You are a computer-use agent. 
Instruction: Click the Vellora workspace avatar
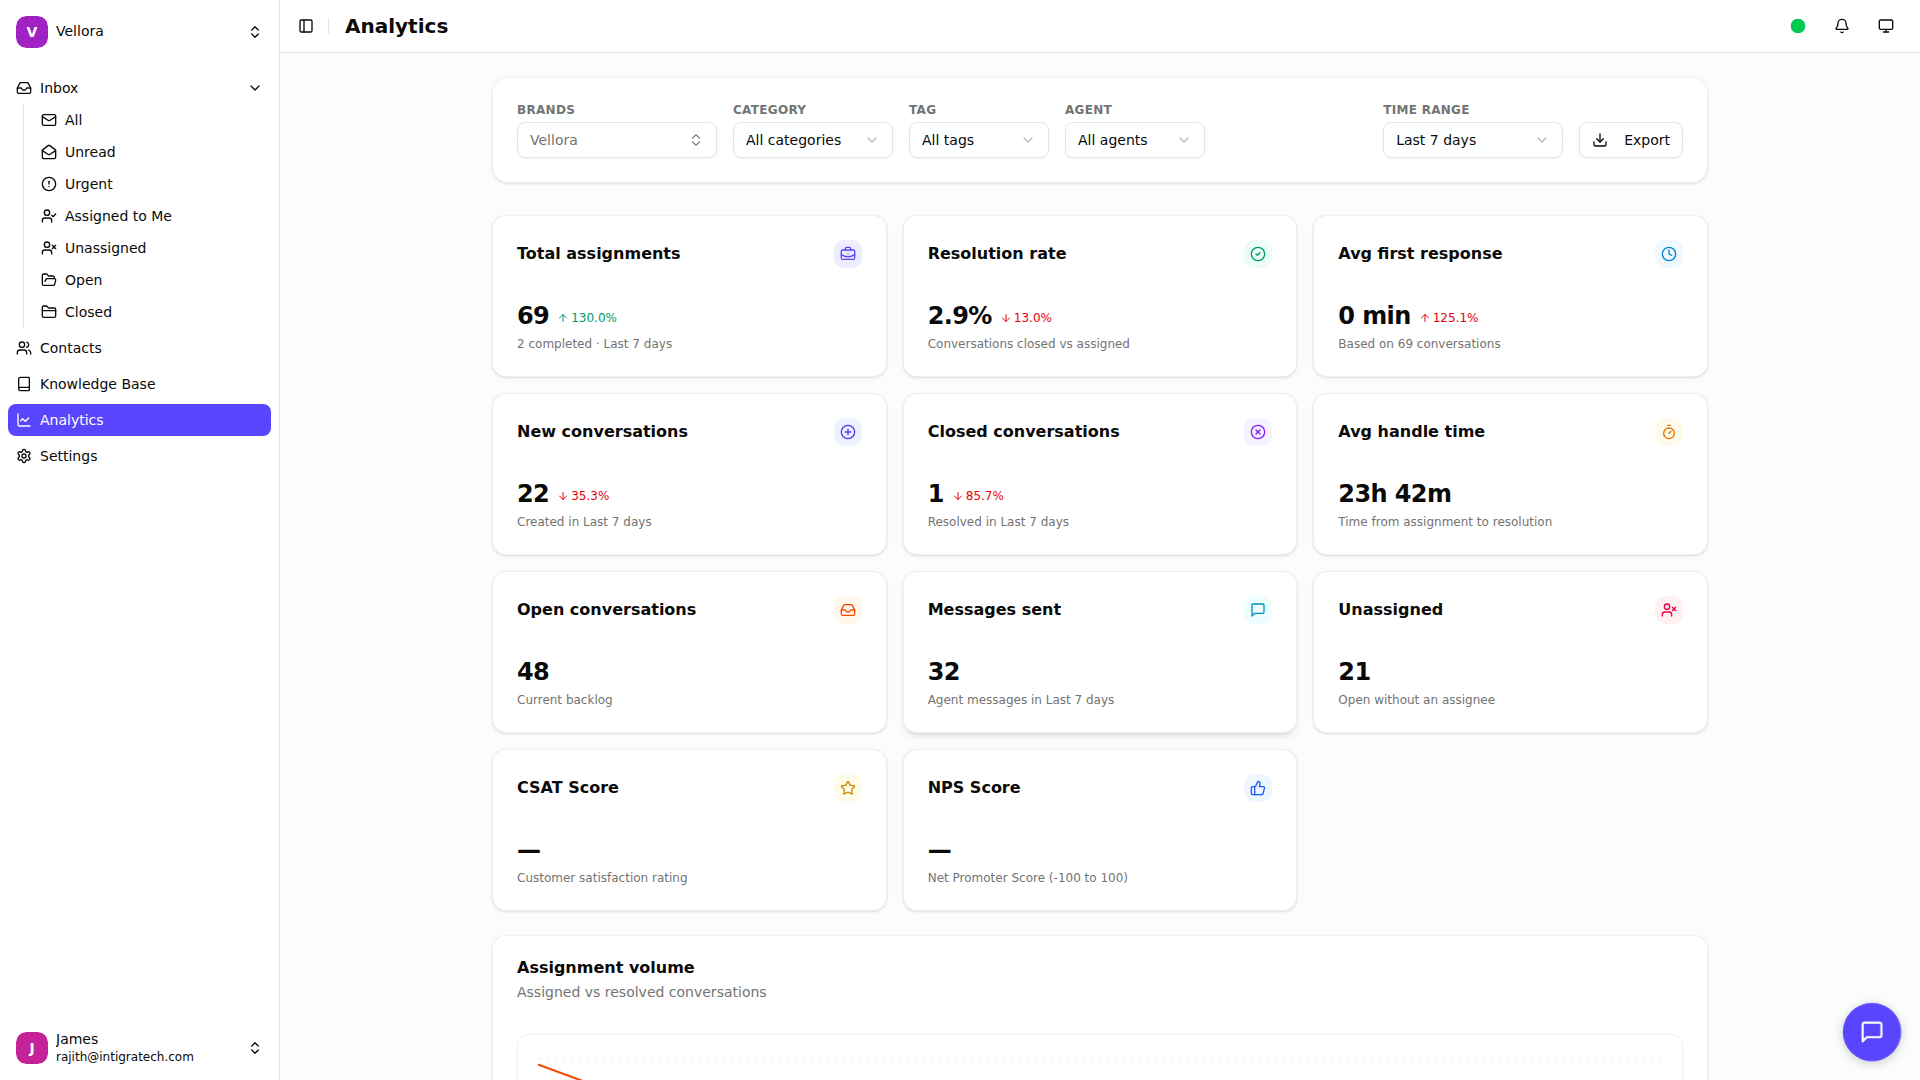pos(32,32)
